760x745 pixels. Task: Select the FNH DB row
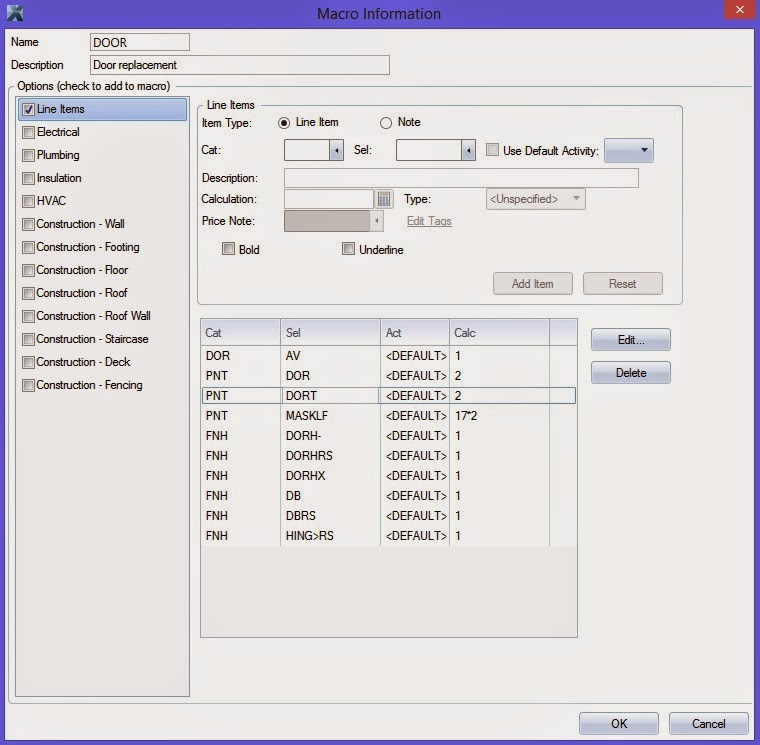(389, 496)
